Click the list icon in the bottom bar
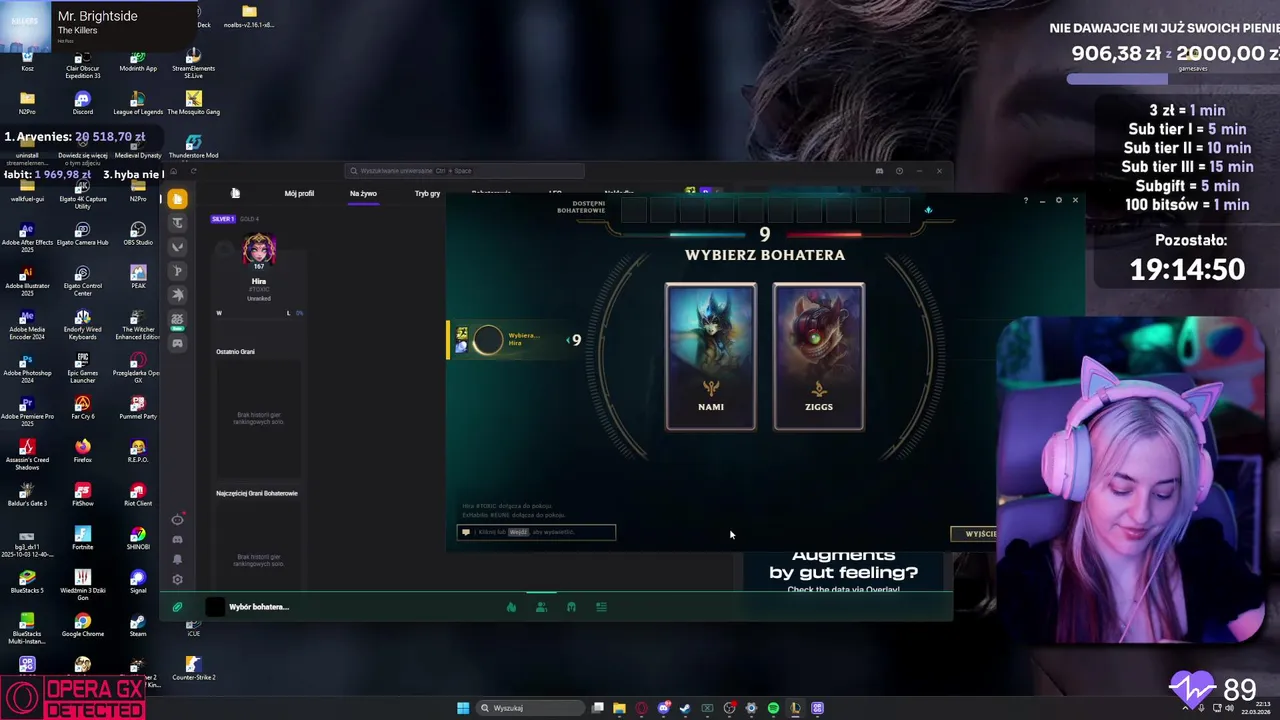The width and height of the screenshot is (1280, 720). [x=601, y=607]
